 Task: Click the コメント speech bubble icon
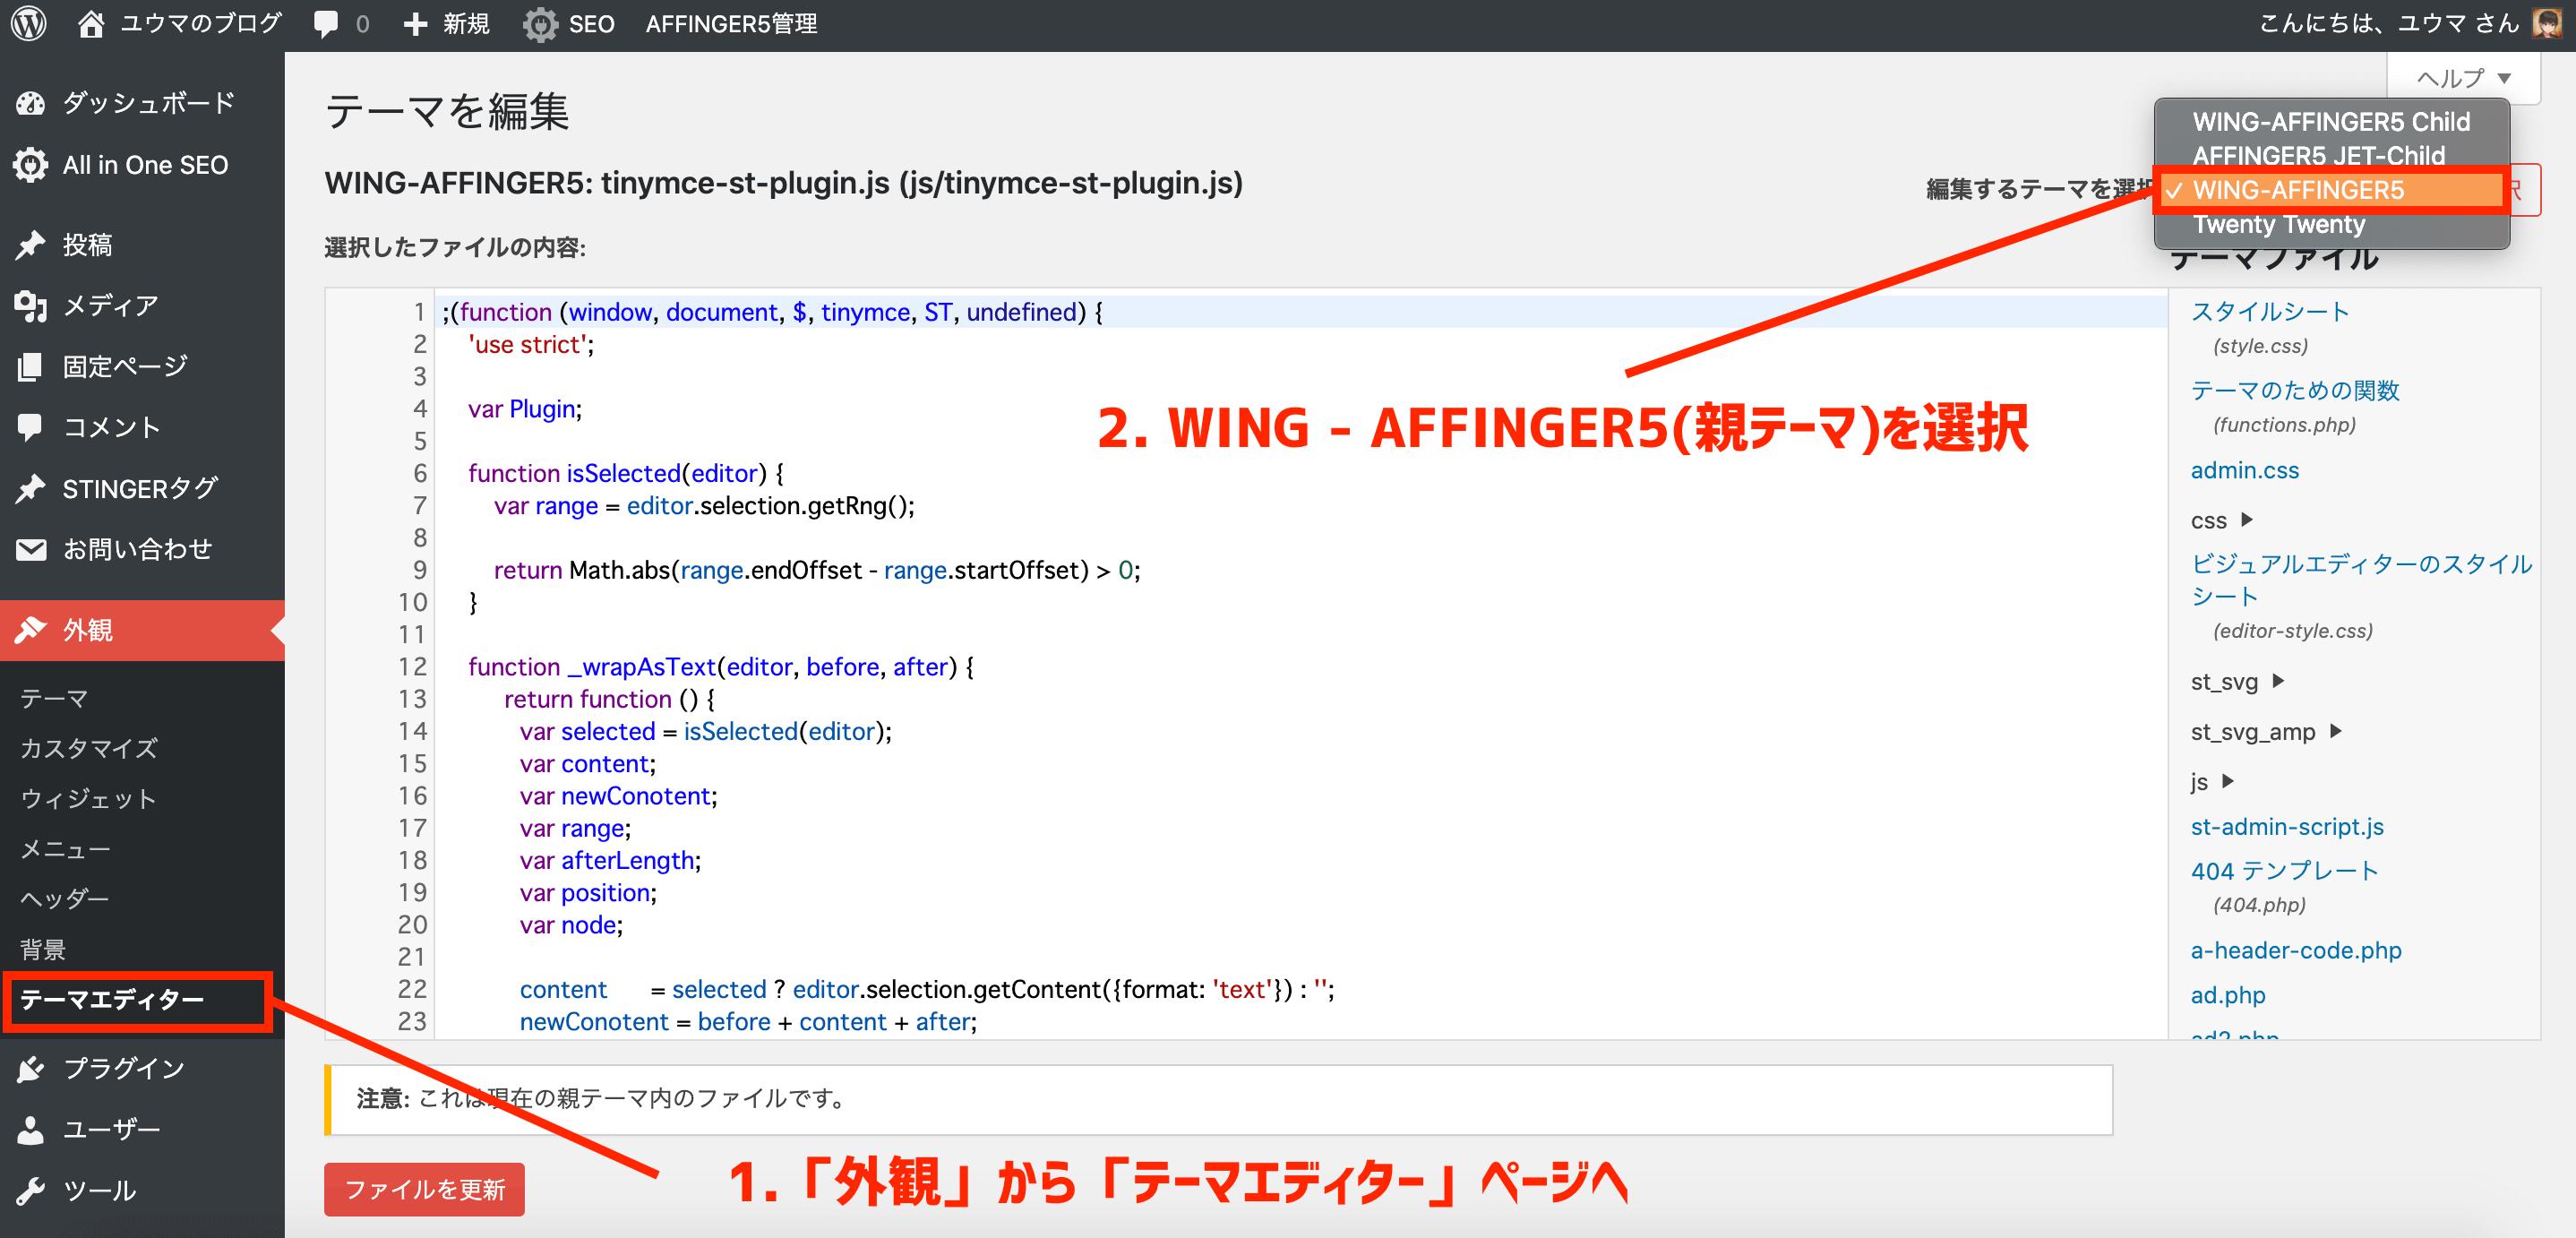pyautogui.click(x=30, y=428)
